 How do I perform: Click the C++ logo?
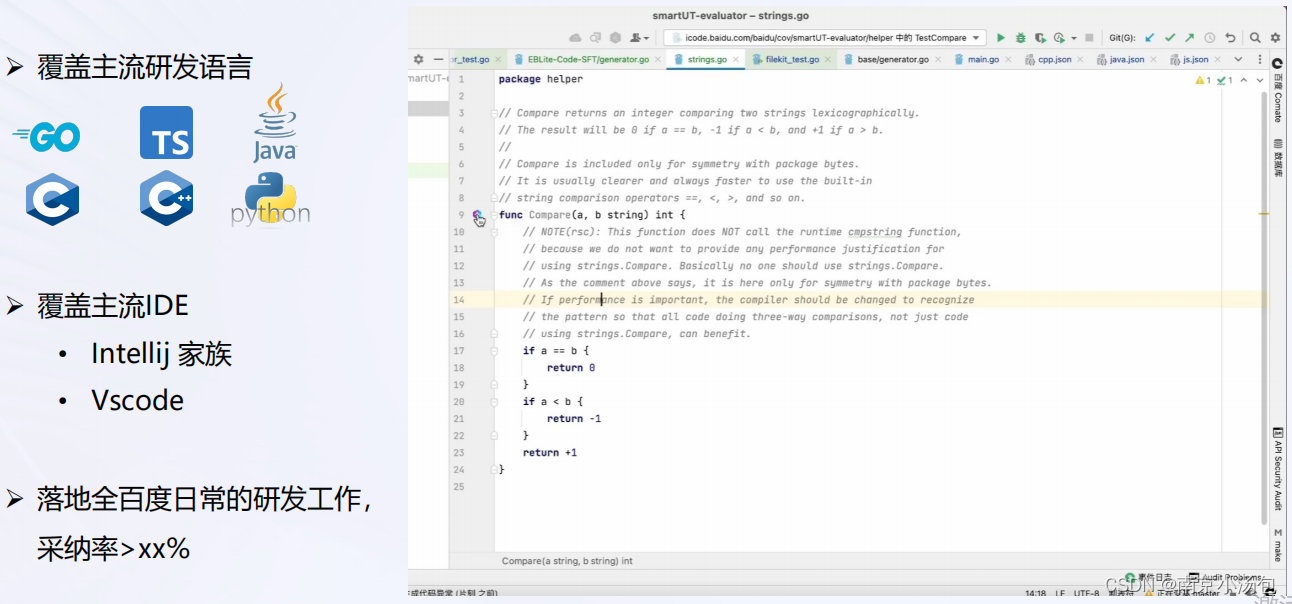(166, 198)
